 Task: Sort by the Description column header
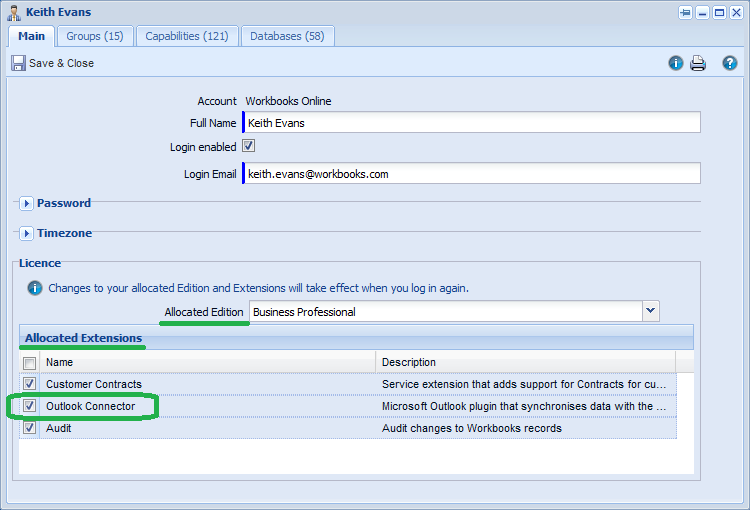(x=525, y=362)
